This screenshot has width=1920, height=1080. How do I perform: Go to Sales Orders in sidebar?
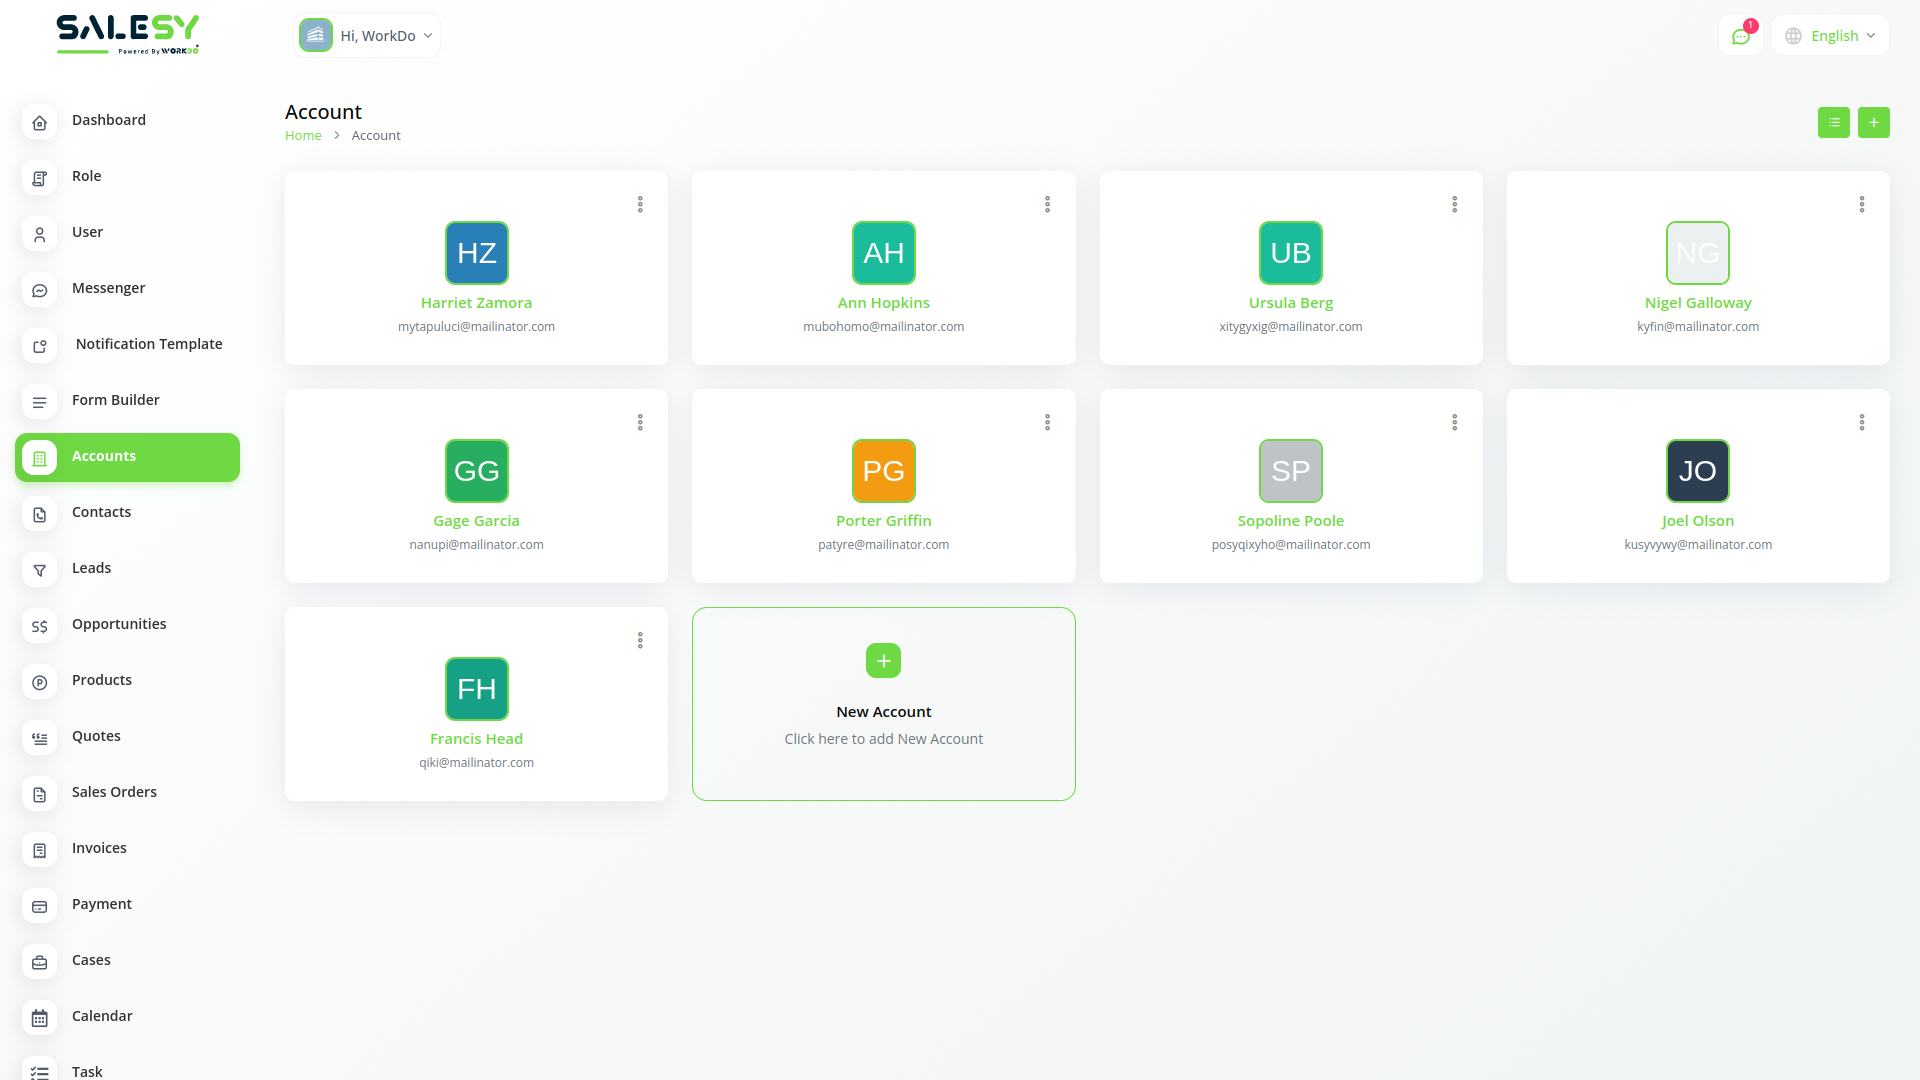[114, 792]
